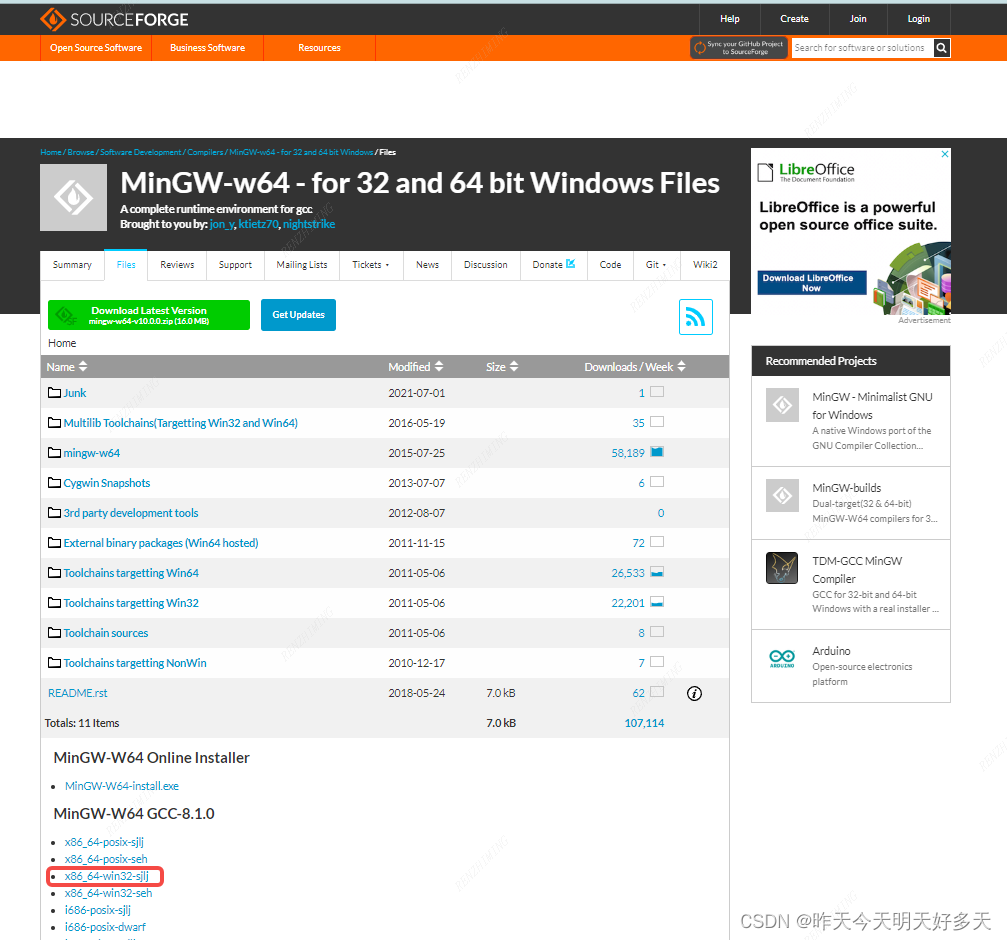Open the Code tab
Image resolution: width=1007 pixels, height=940 pixels.
610,265
